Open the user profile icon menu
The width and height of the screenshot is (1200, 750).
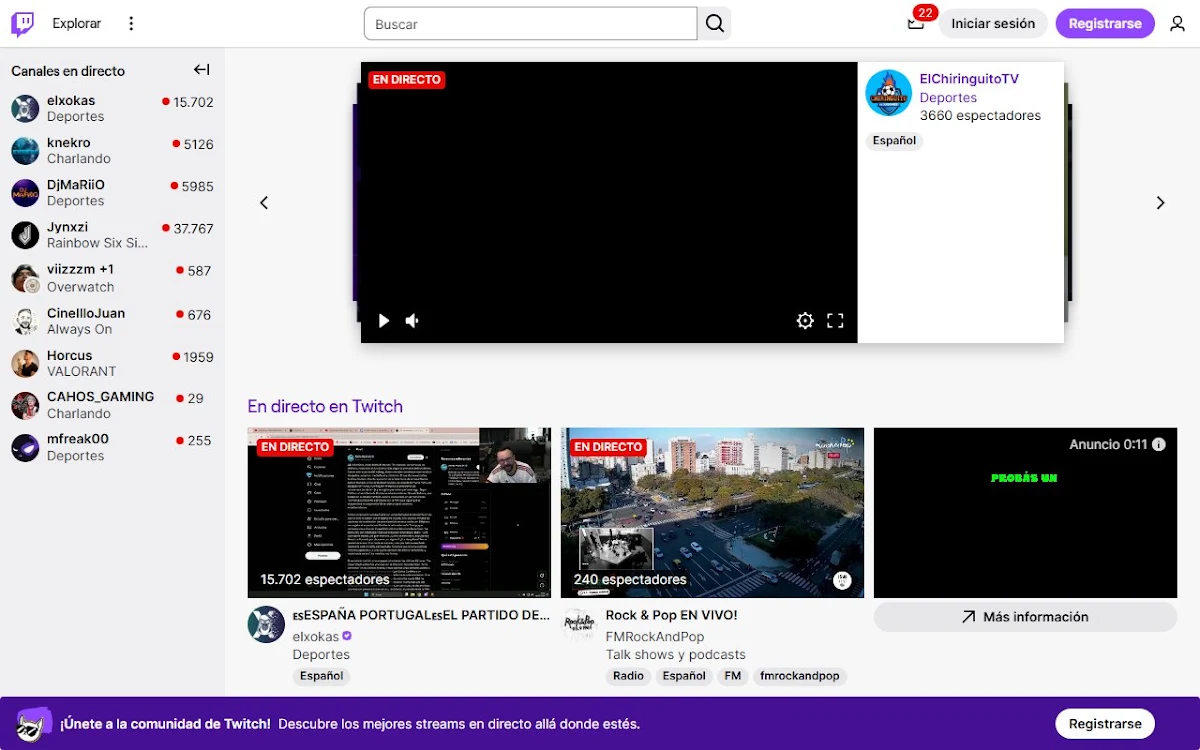pos(1177,24)
